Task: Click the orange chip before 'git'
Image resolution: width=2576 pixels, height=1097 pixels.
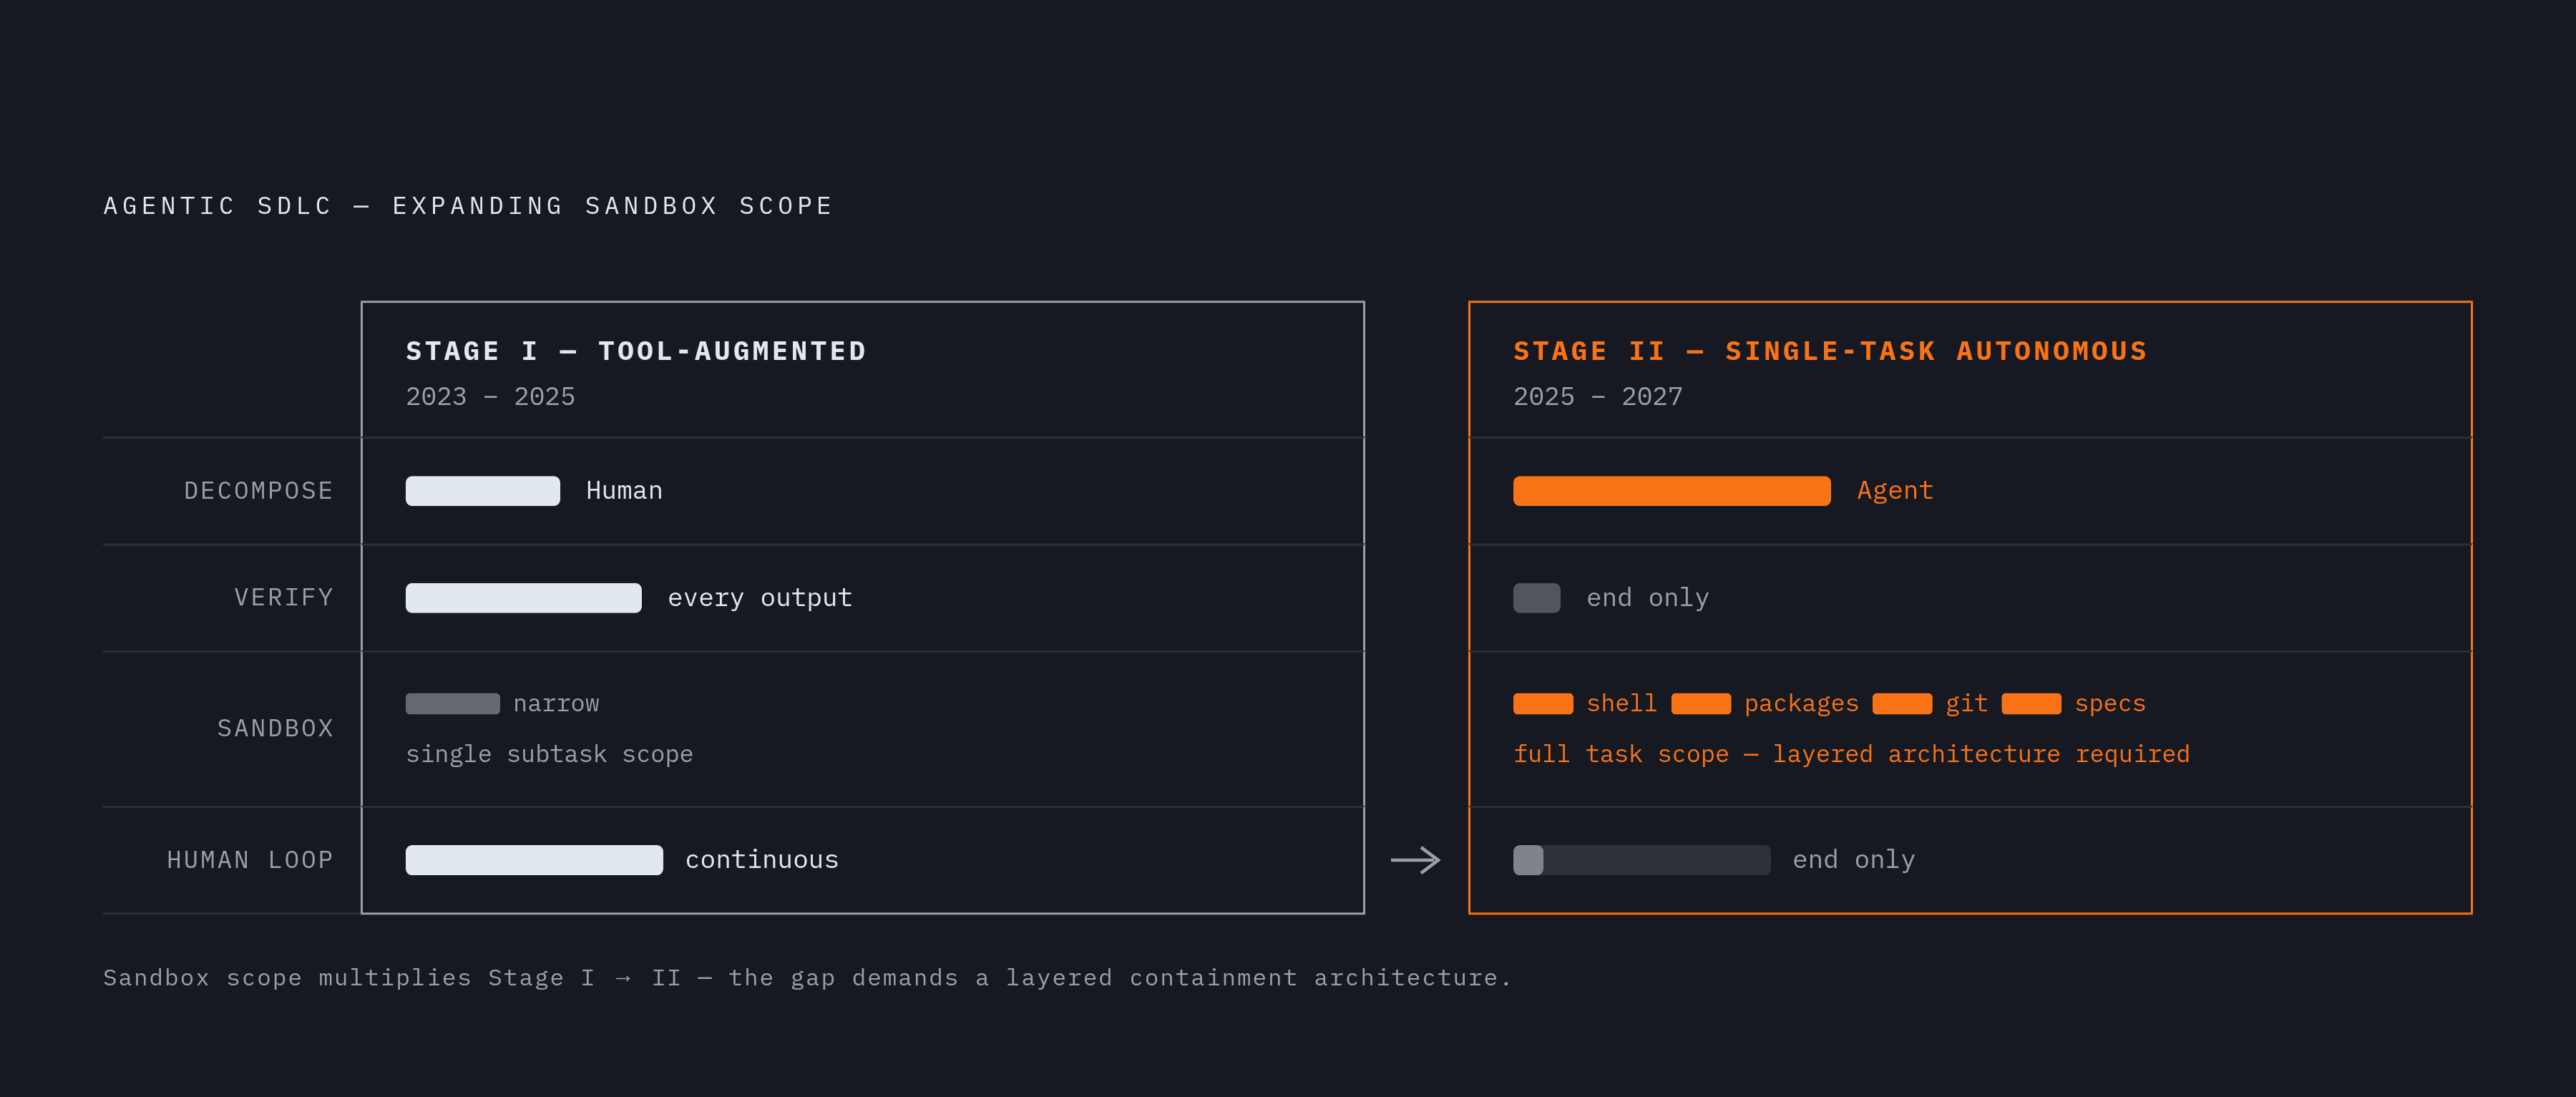Action: pos(1902,704)
